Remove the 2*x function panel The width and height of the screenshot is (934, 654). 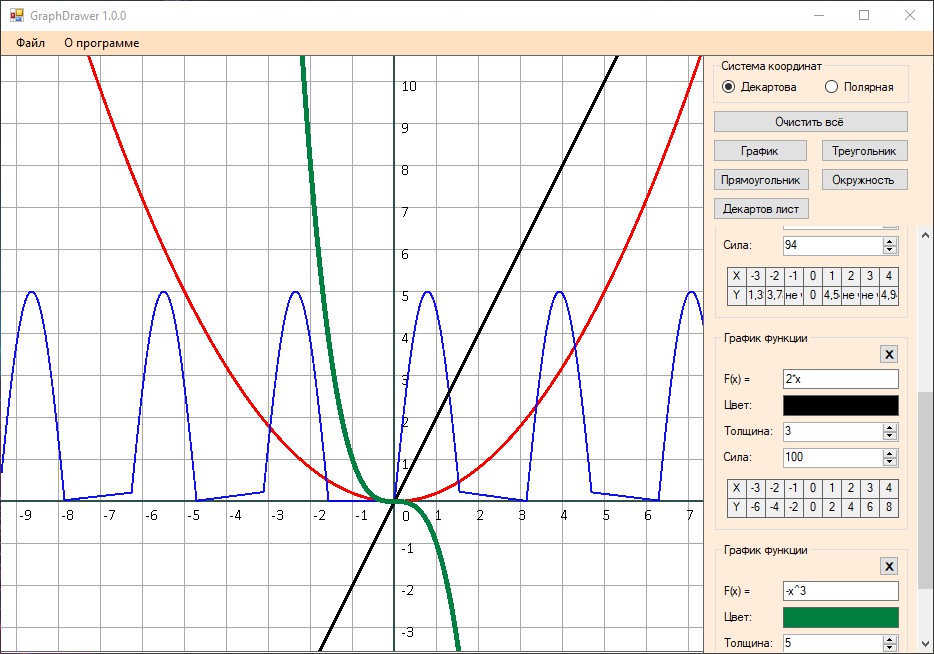tap(889, 354)
